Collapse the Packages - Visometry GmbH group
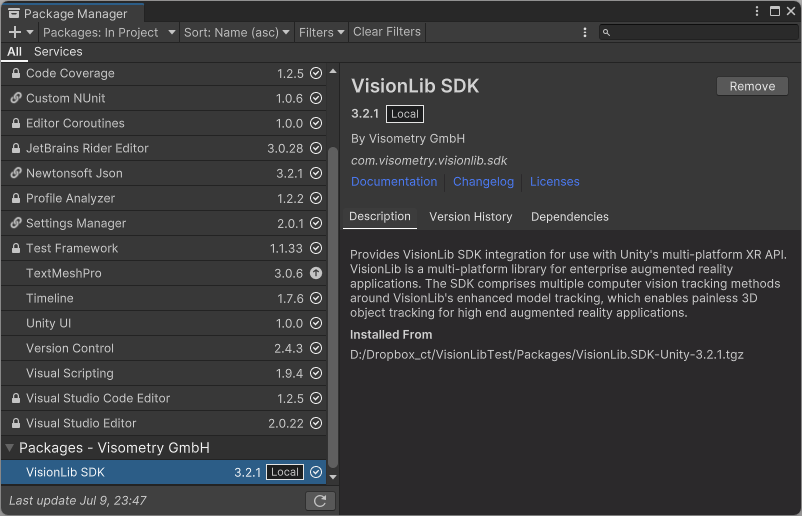Screen dimensions: 802x516 point(9,447)
